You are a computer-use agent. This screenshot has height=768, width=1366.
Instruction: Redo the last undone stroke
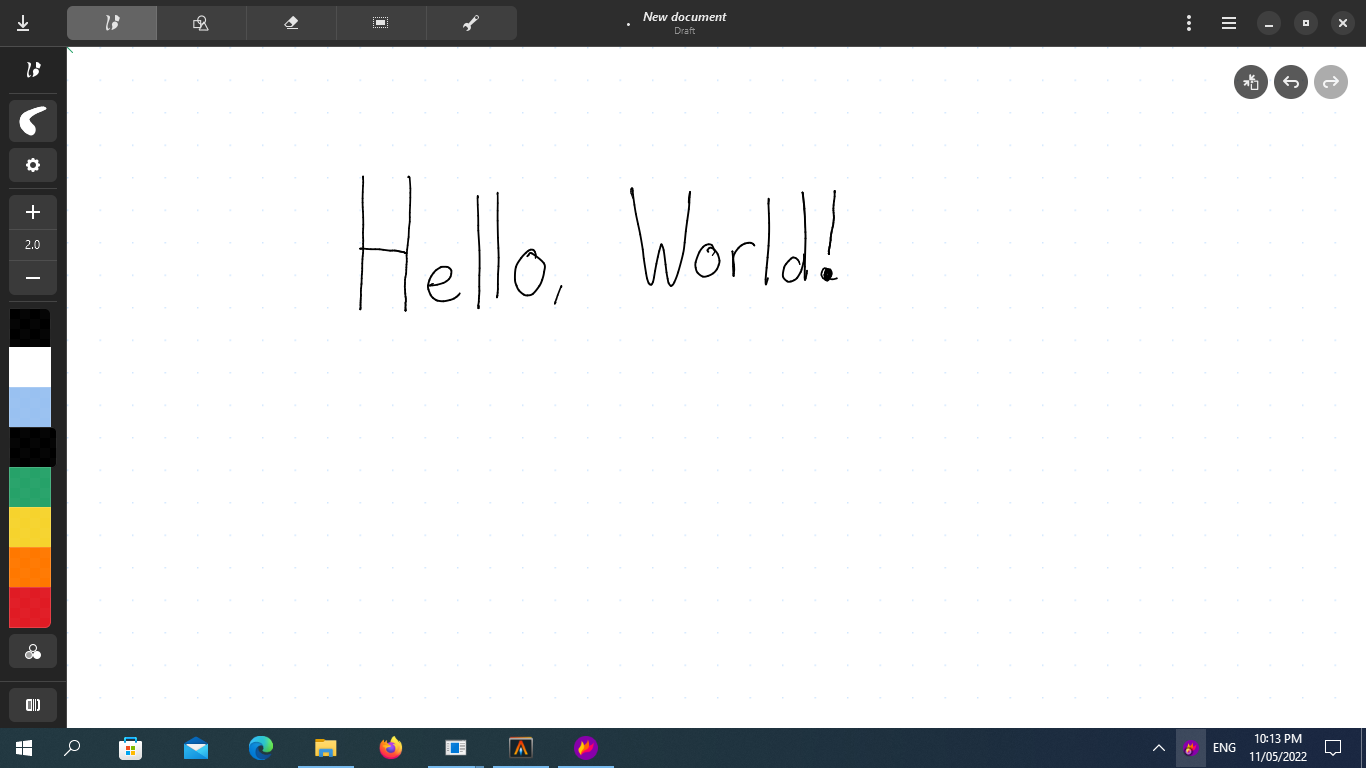1331,82
